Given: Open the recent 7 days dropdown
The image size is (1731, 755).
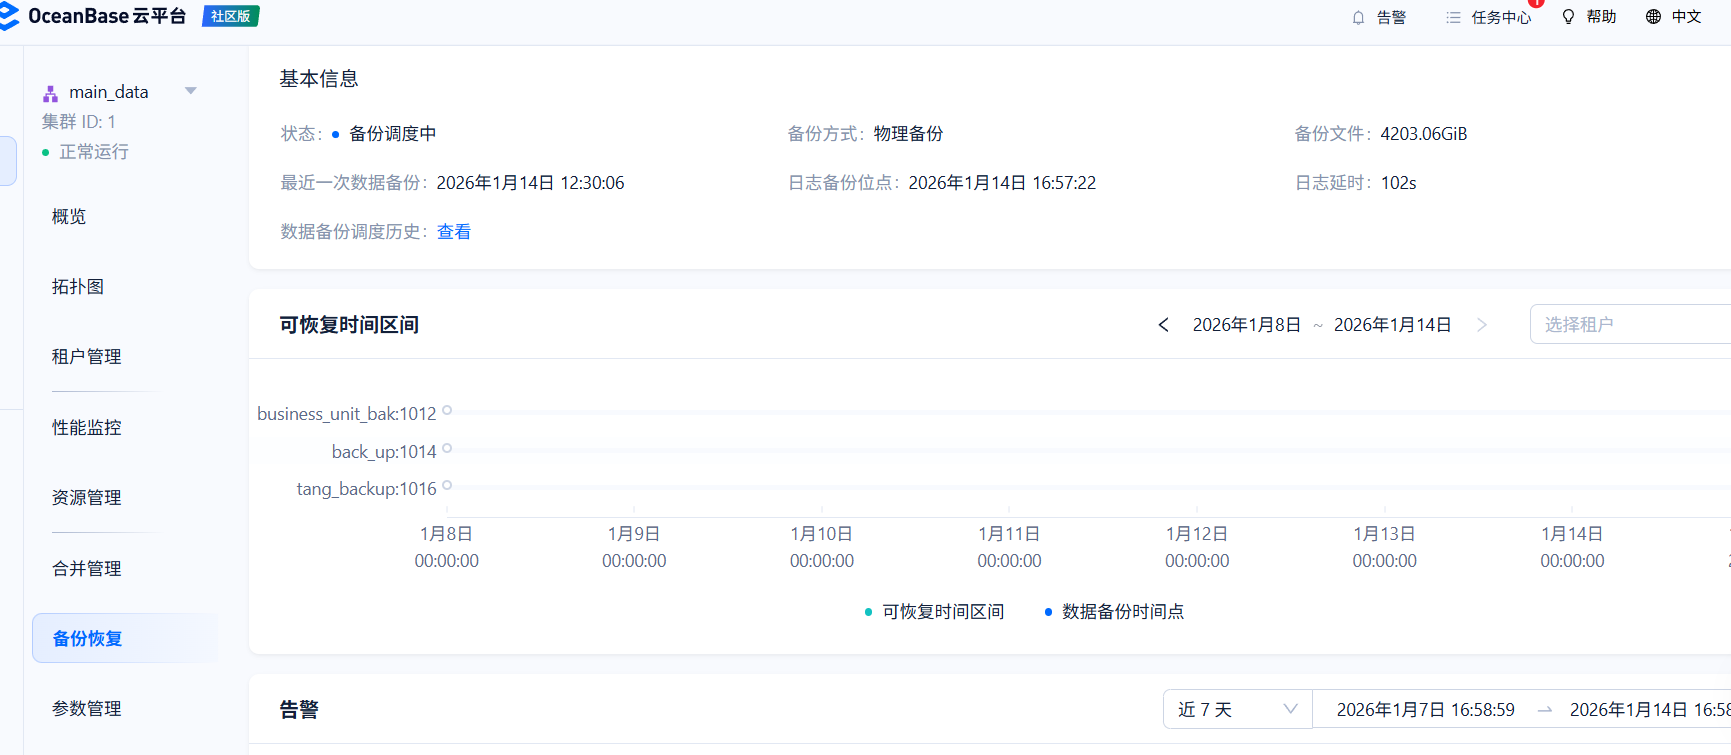Looking at the screenshot, I should (1237, 709).
